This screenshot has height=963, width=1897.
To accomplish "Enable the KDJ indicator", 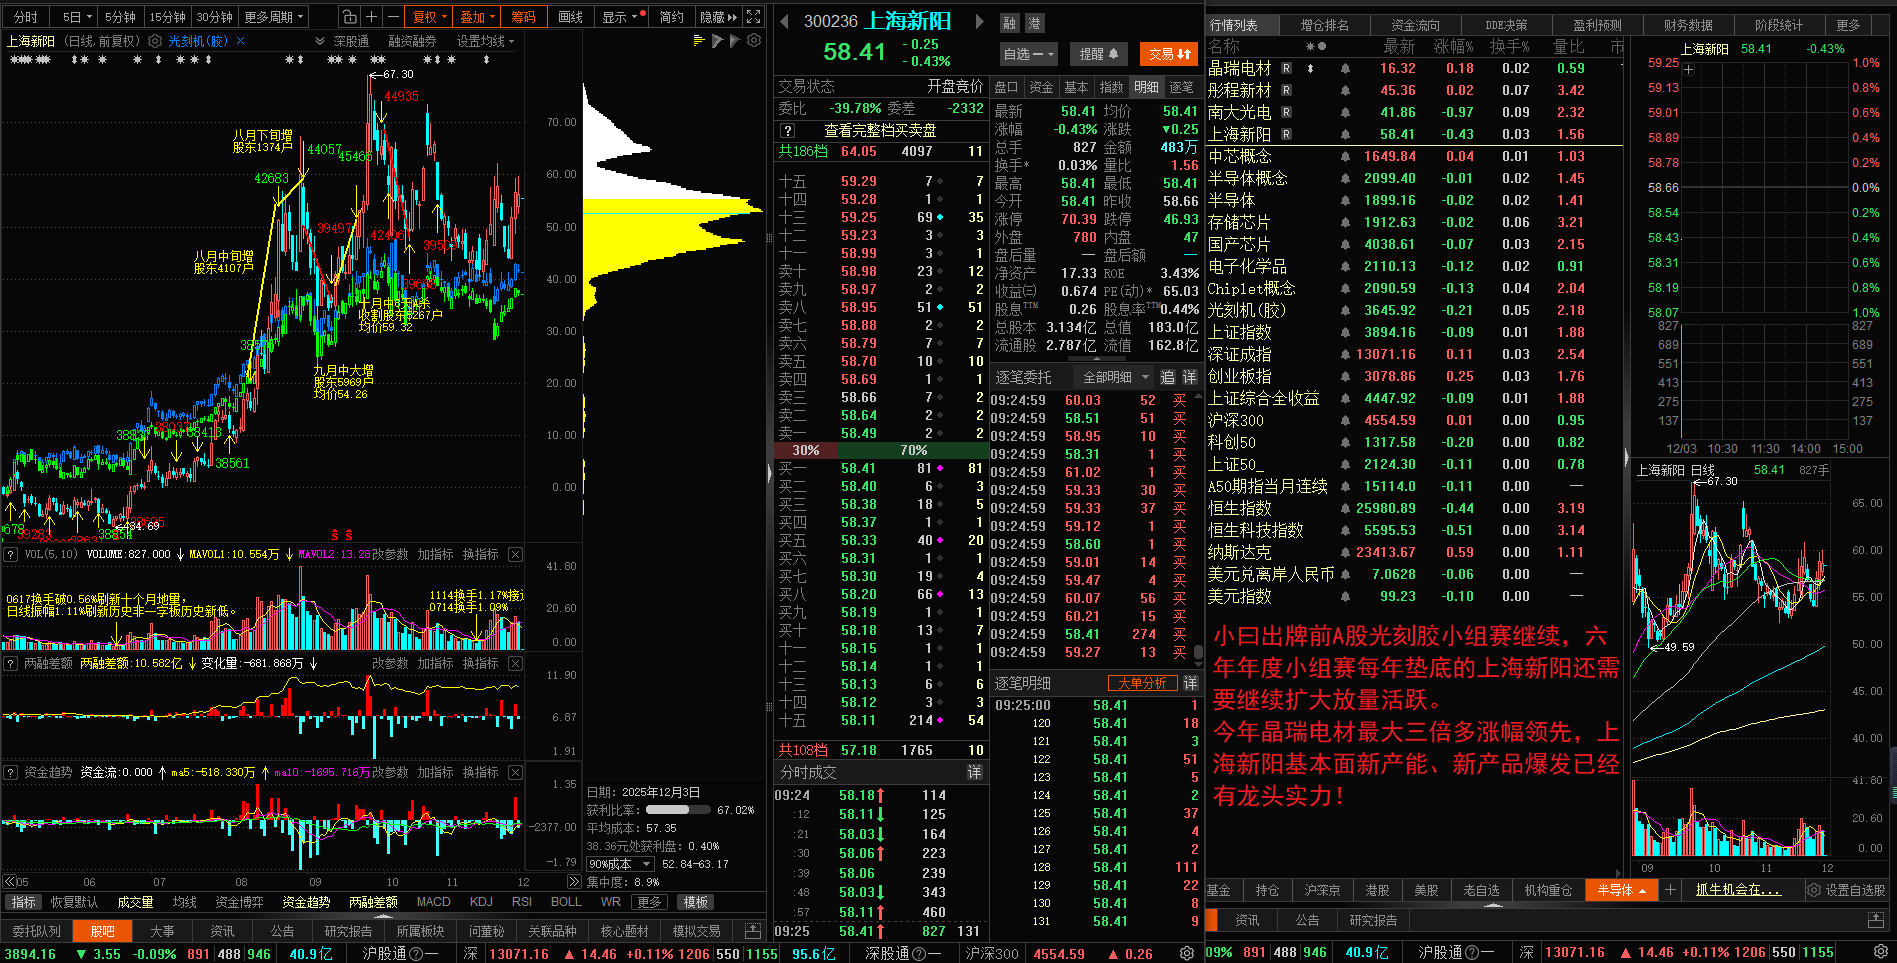I will tap(481, 902).
